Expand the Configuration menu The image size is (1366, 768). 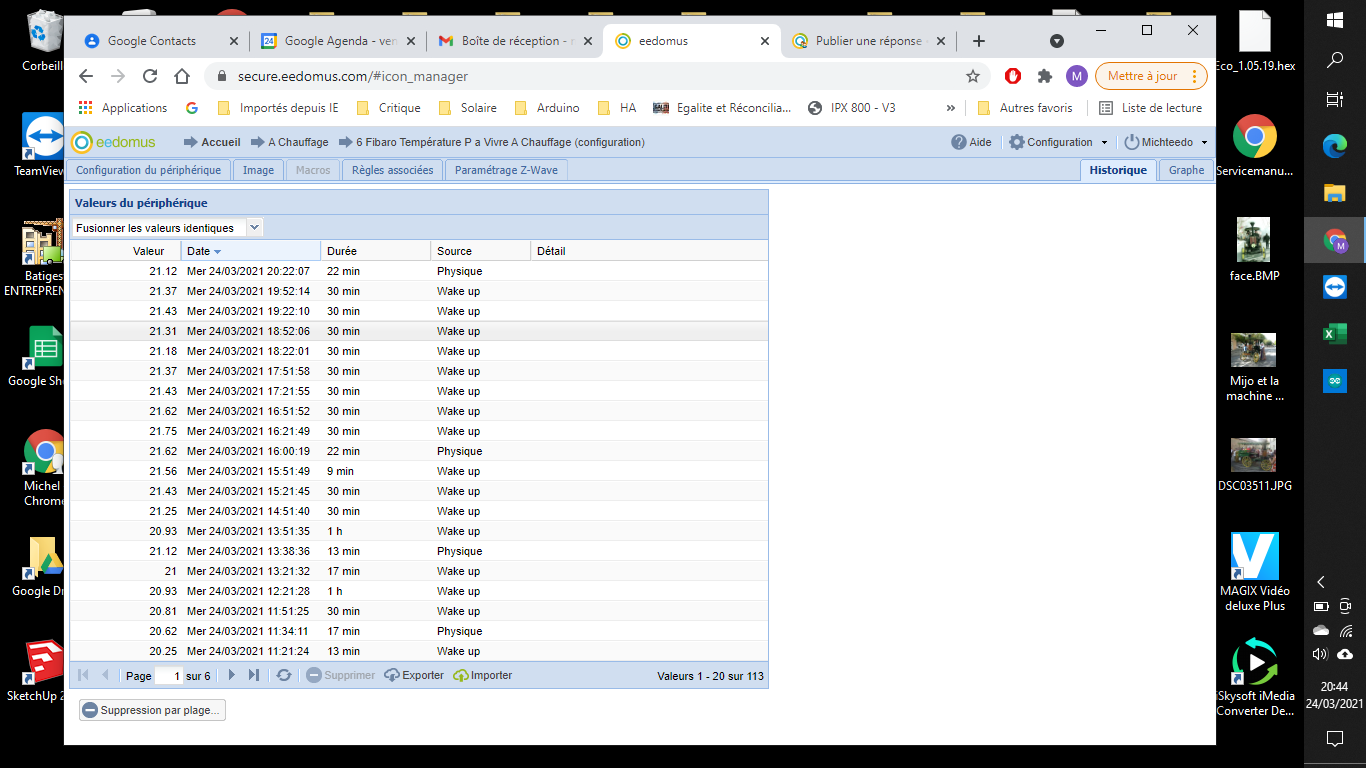pos(1059,142)
